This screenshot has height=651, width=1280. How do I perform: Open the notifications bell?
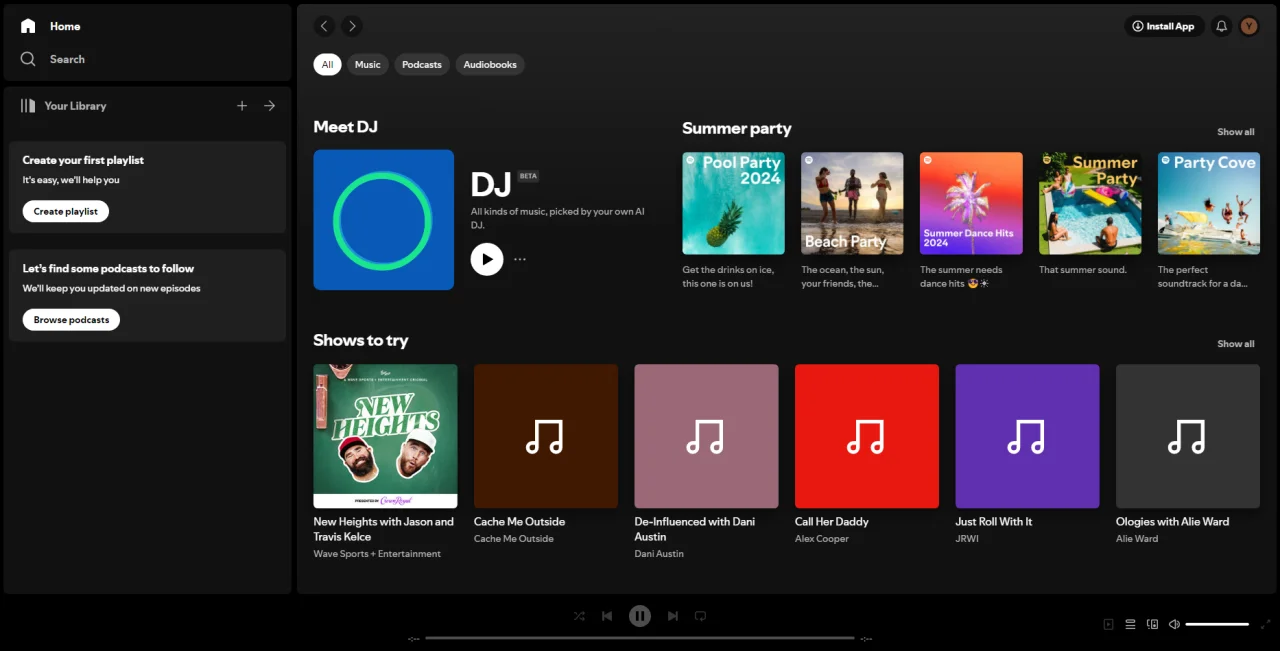tap(1221, 26)
